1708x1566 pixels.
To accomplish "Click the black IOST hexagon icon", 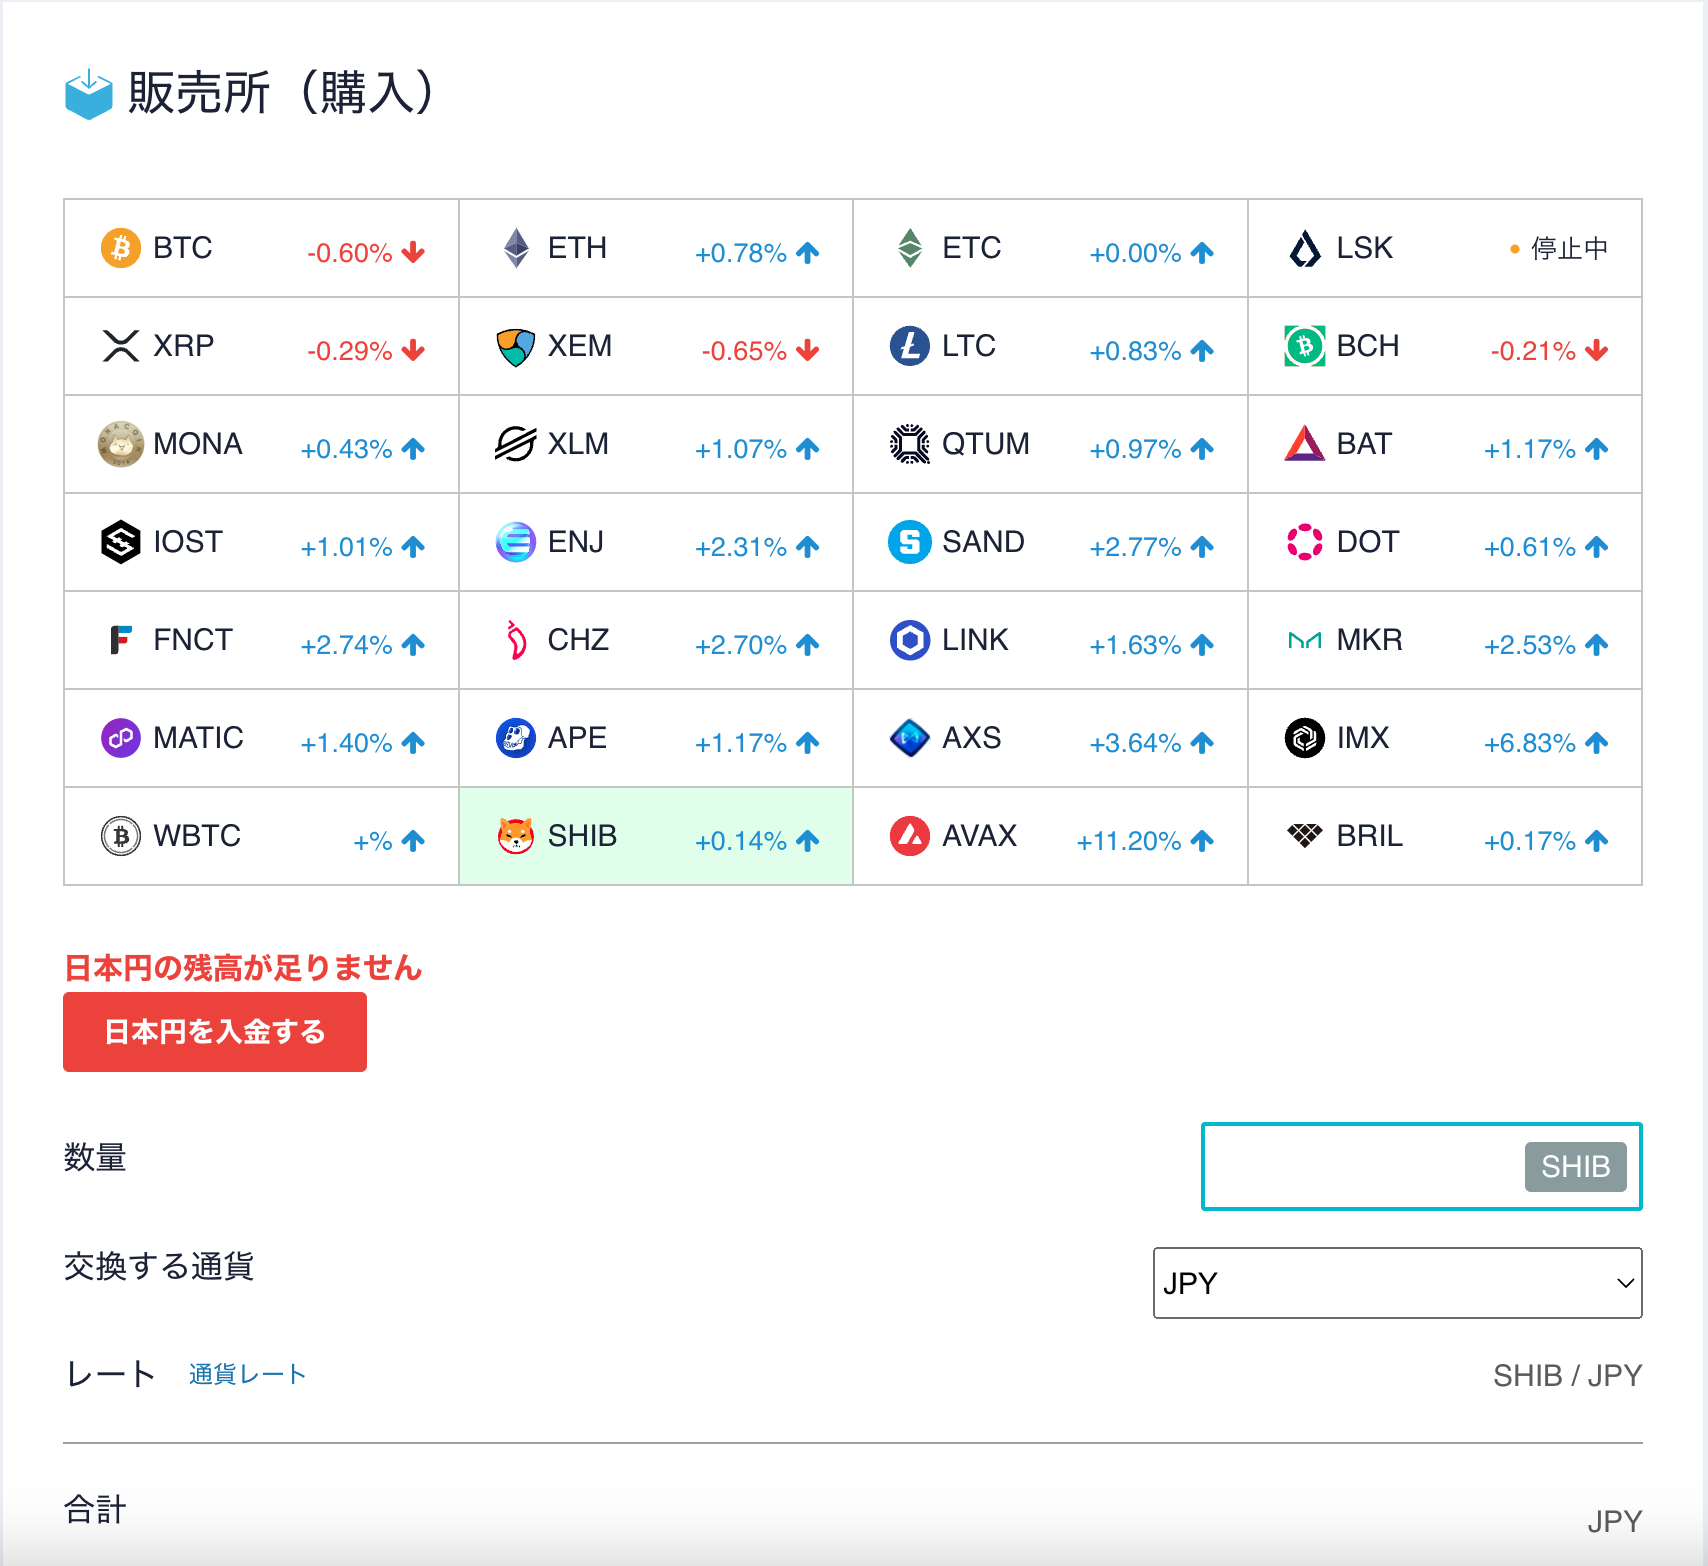I will (121, 542).
